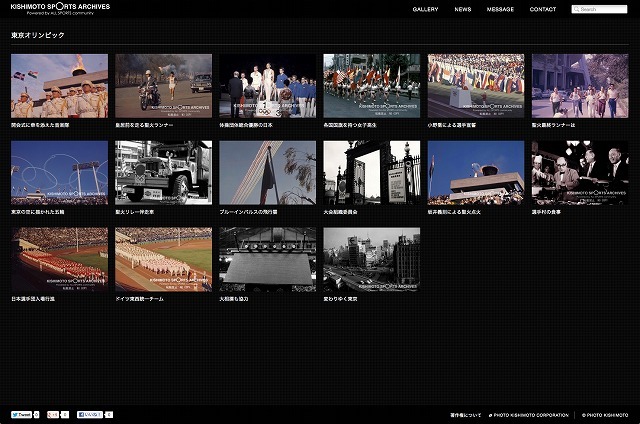Click caption 聖火最終ランナーは
Screen dimensions: 640x424
pyautogui.click(x=553, y=125)
